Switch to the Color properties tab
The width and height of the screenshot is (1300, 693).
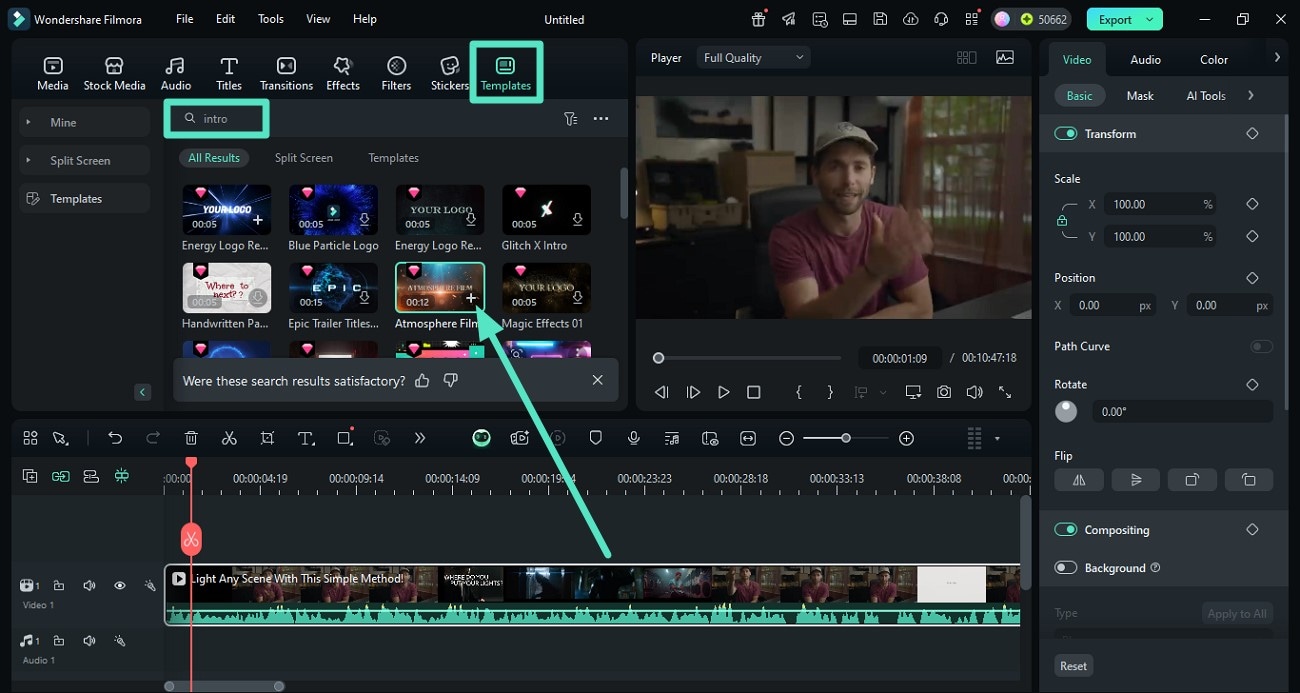[1214, 59]
